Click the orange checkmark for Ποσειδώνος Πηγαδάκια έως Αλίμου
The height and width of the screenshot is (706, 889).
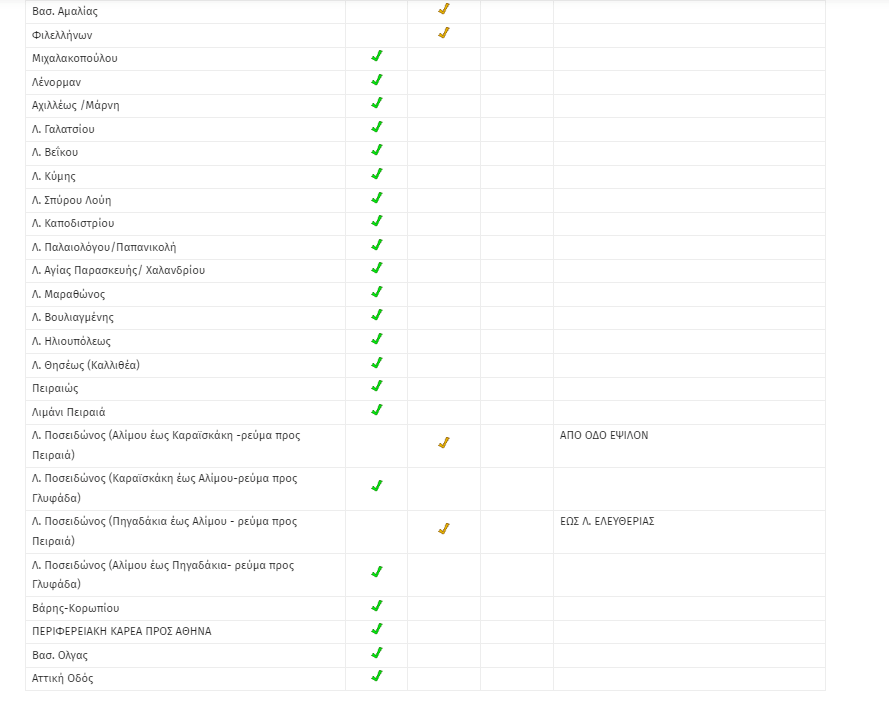tap(443, 529)
